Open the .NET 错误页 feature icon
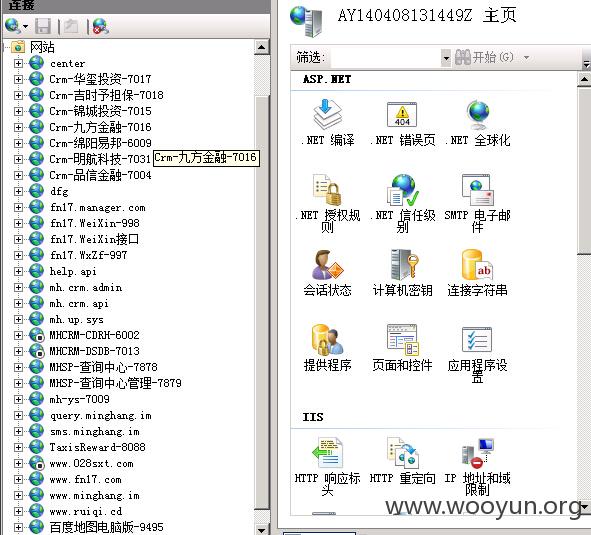Viewport: 591px width, 535px height. coord(402,114)
